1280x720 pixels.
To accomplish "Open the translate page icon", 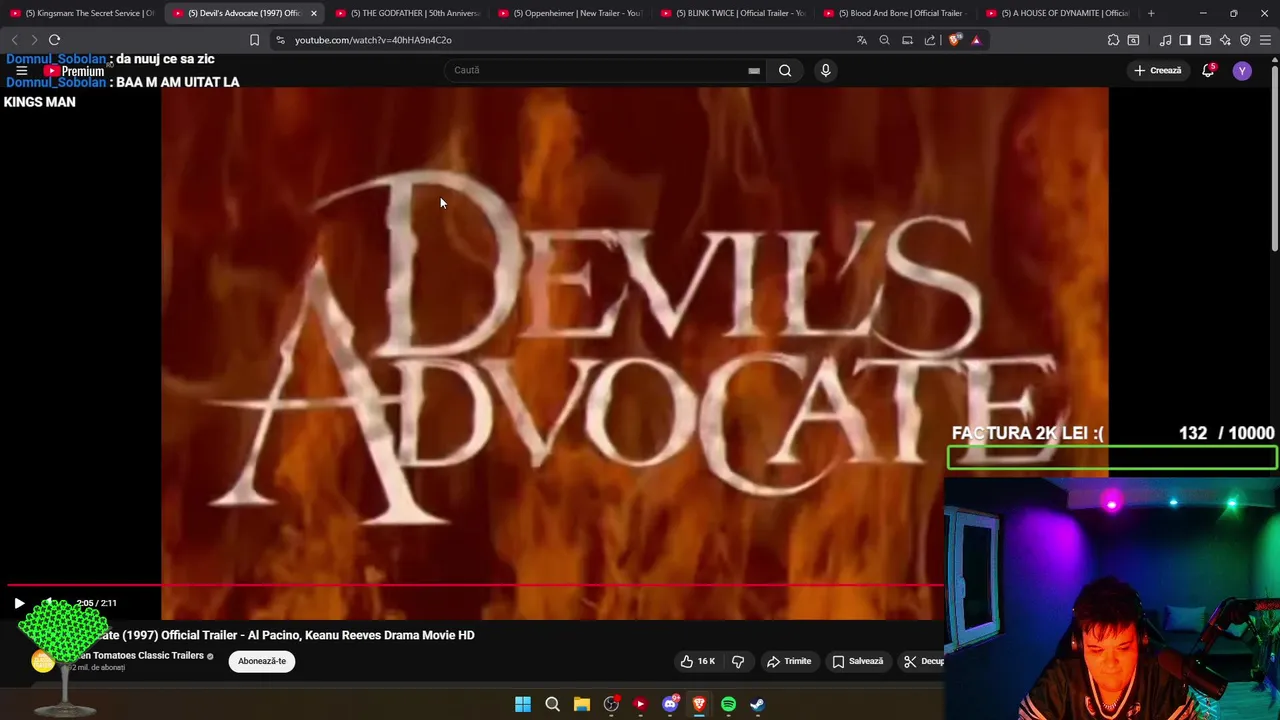I will [x=862, y=40].
